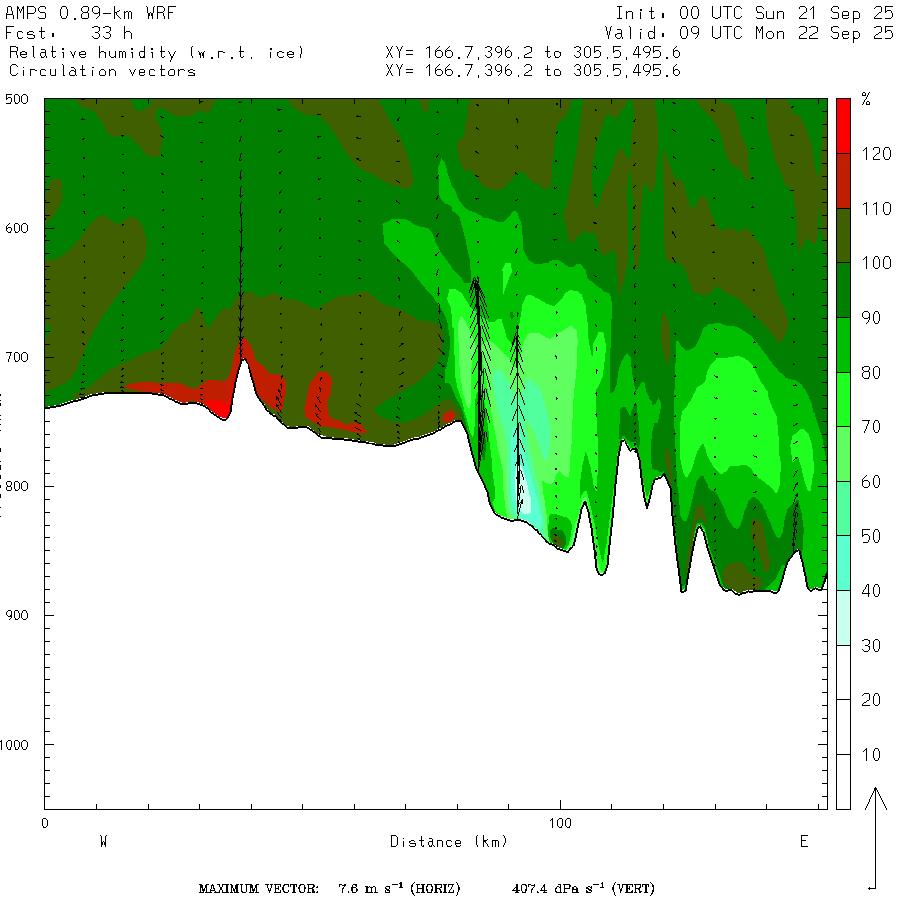Click the sea-green 50–60 legend swatch
The image size is (900, 900).
click(843, 508)
